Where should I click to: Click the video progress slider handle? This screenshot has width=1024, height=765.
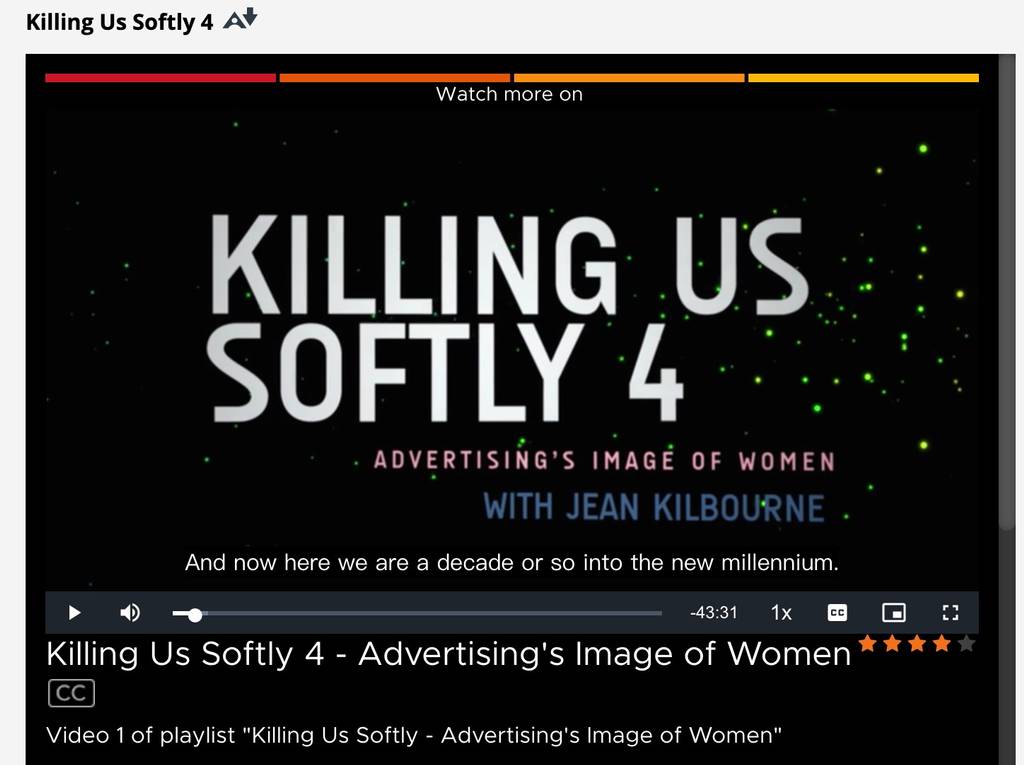(195, 614)
